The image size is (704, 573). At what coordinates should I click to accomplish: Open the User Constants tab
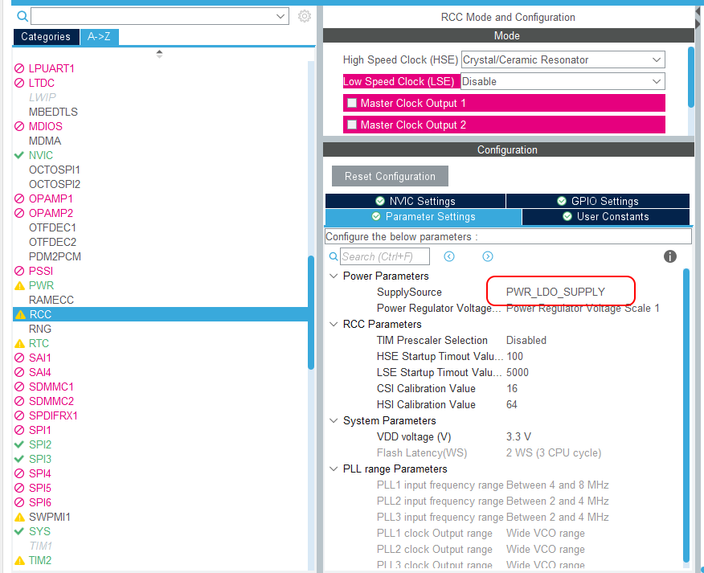pos(606,216)
